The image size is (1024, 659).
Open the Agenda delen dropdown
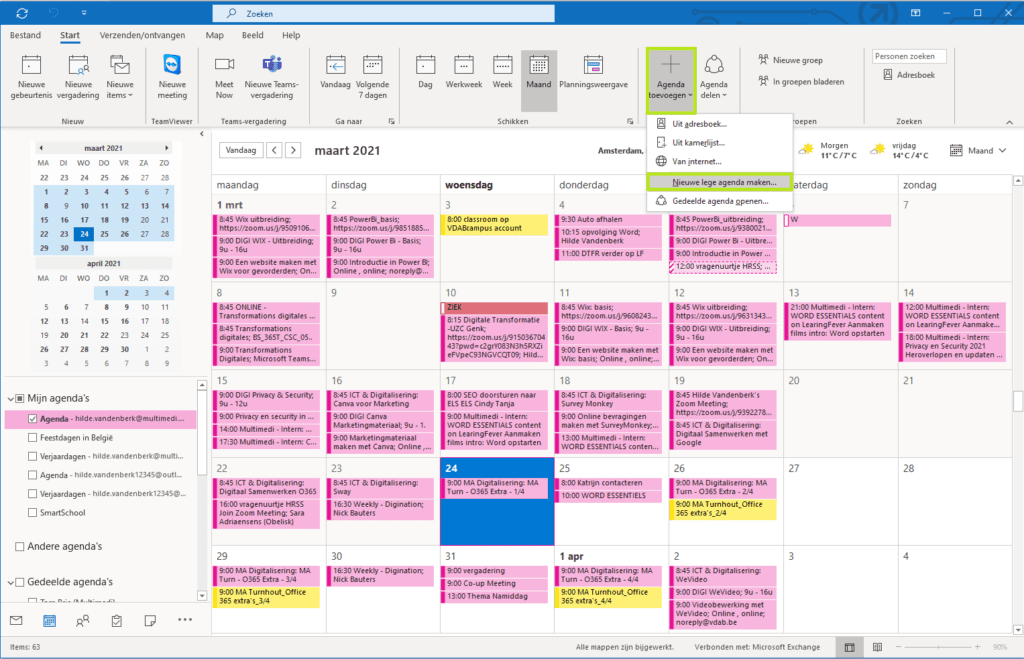pos(713,76)
